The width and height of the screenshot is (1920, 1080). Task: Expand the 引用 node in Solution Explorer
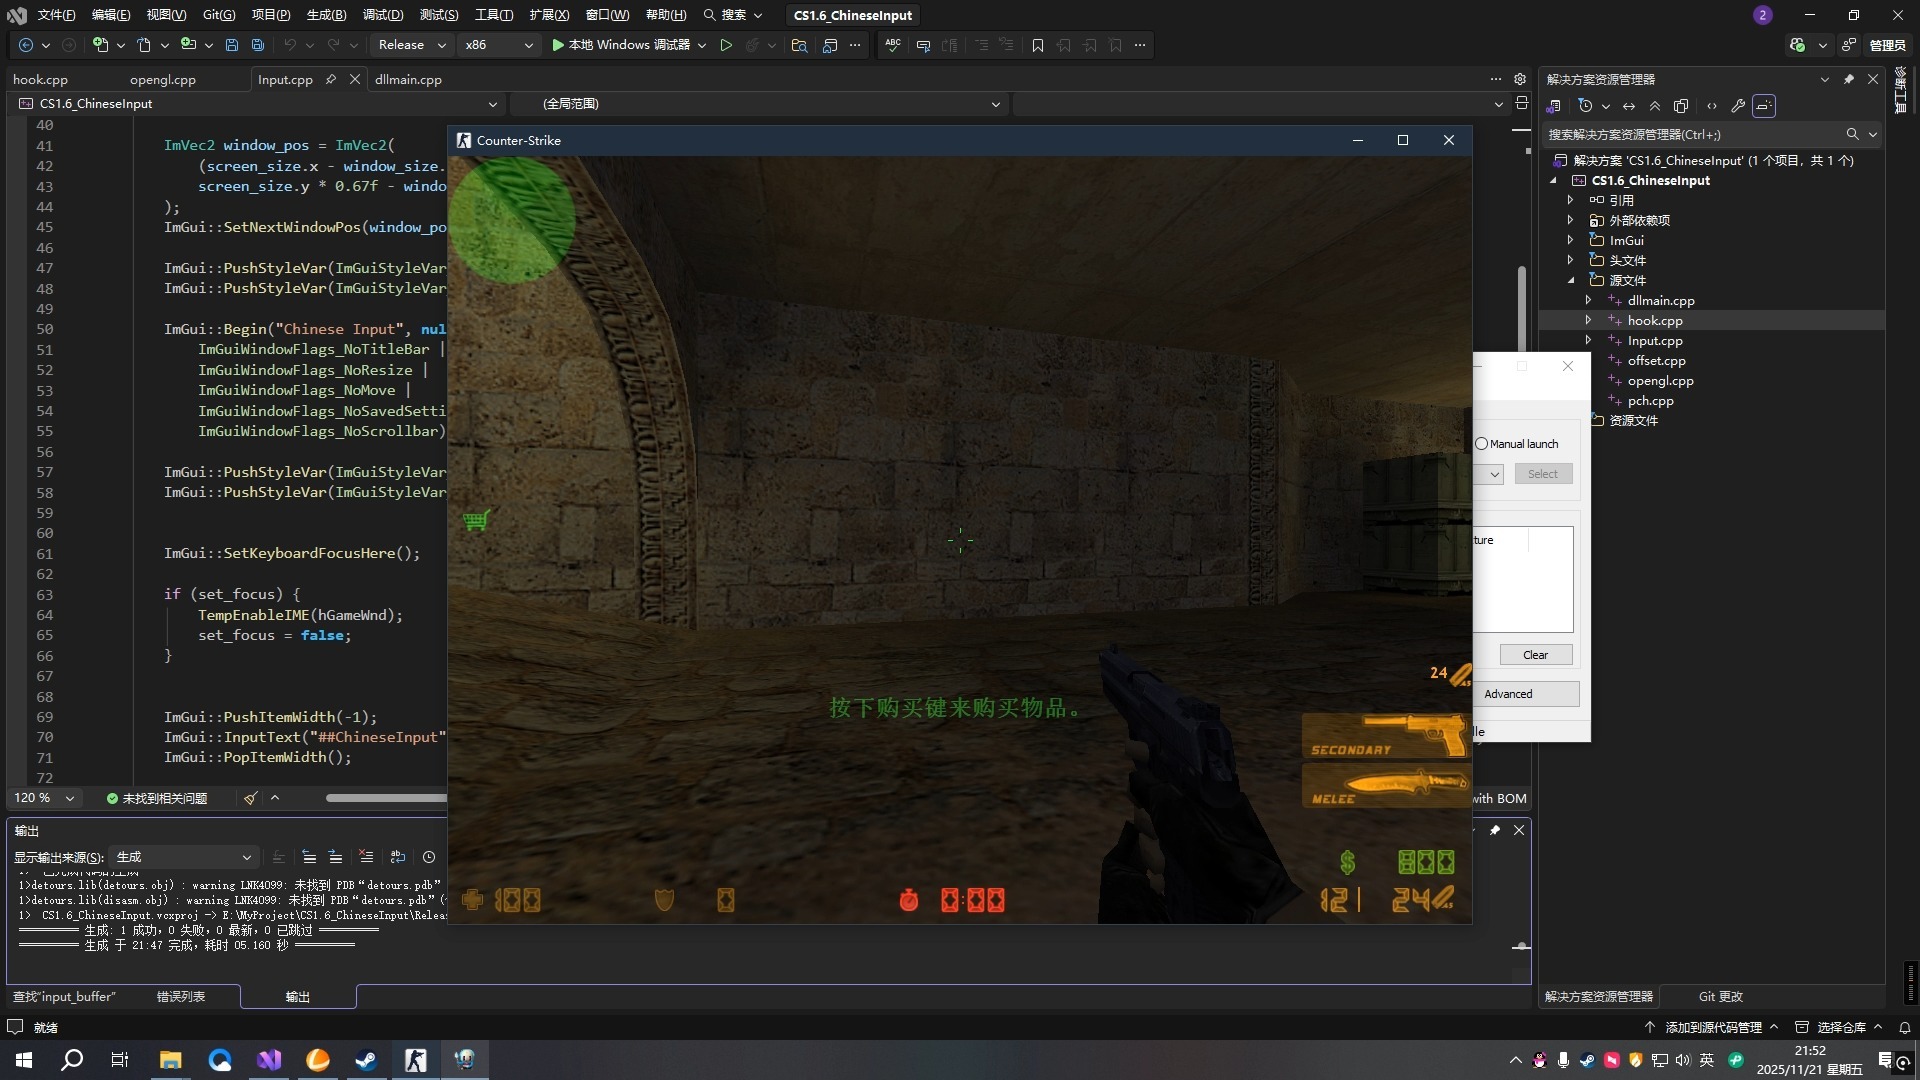[1570, 200]
